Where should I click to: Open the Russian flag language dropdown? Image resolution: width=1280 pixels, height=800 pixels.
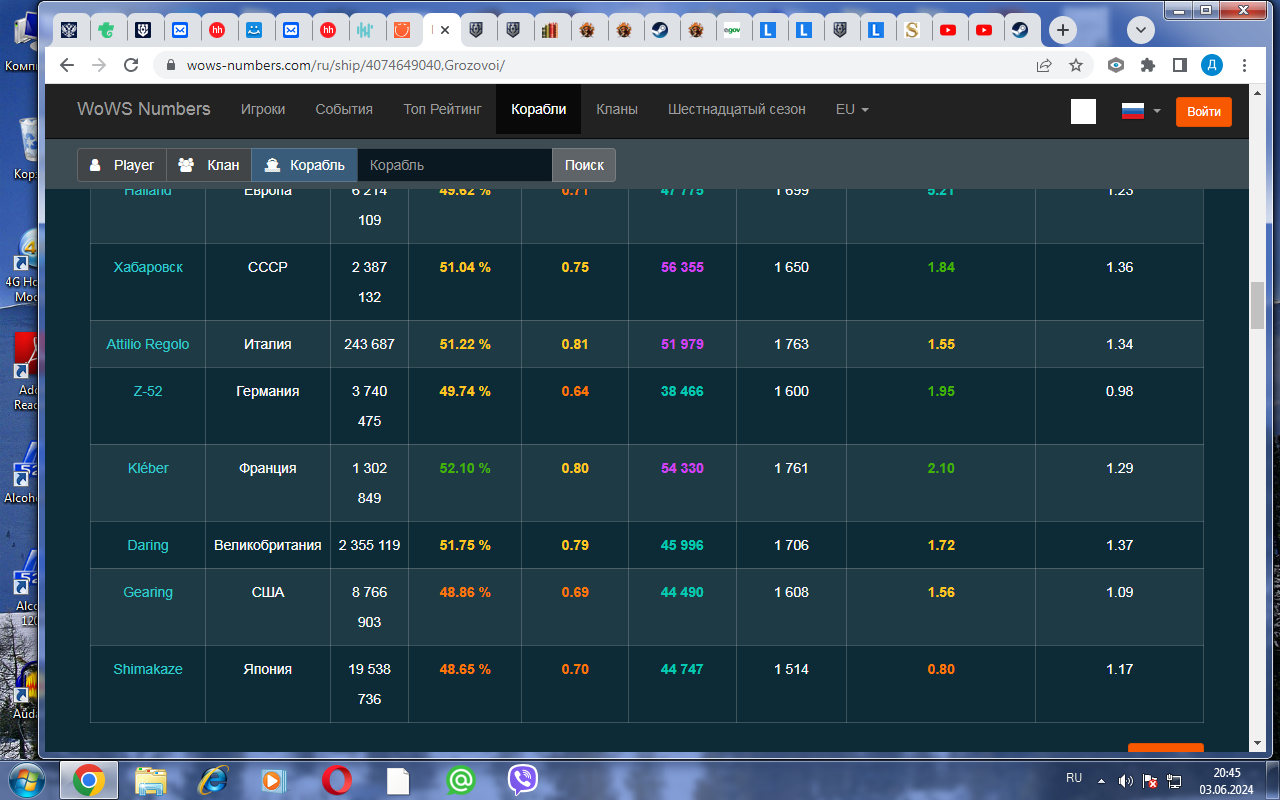(x=1140, y=111)
